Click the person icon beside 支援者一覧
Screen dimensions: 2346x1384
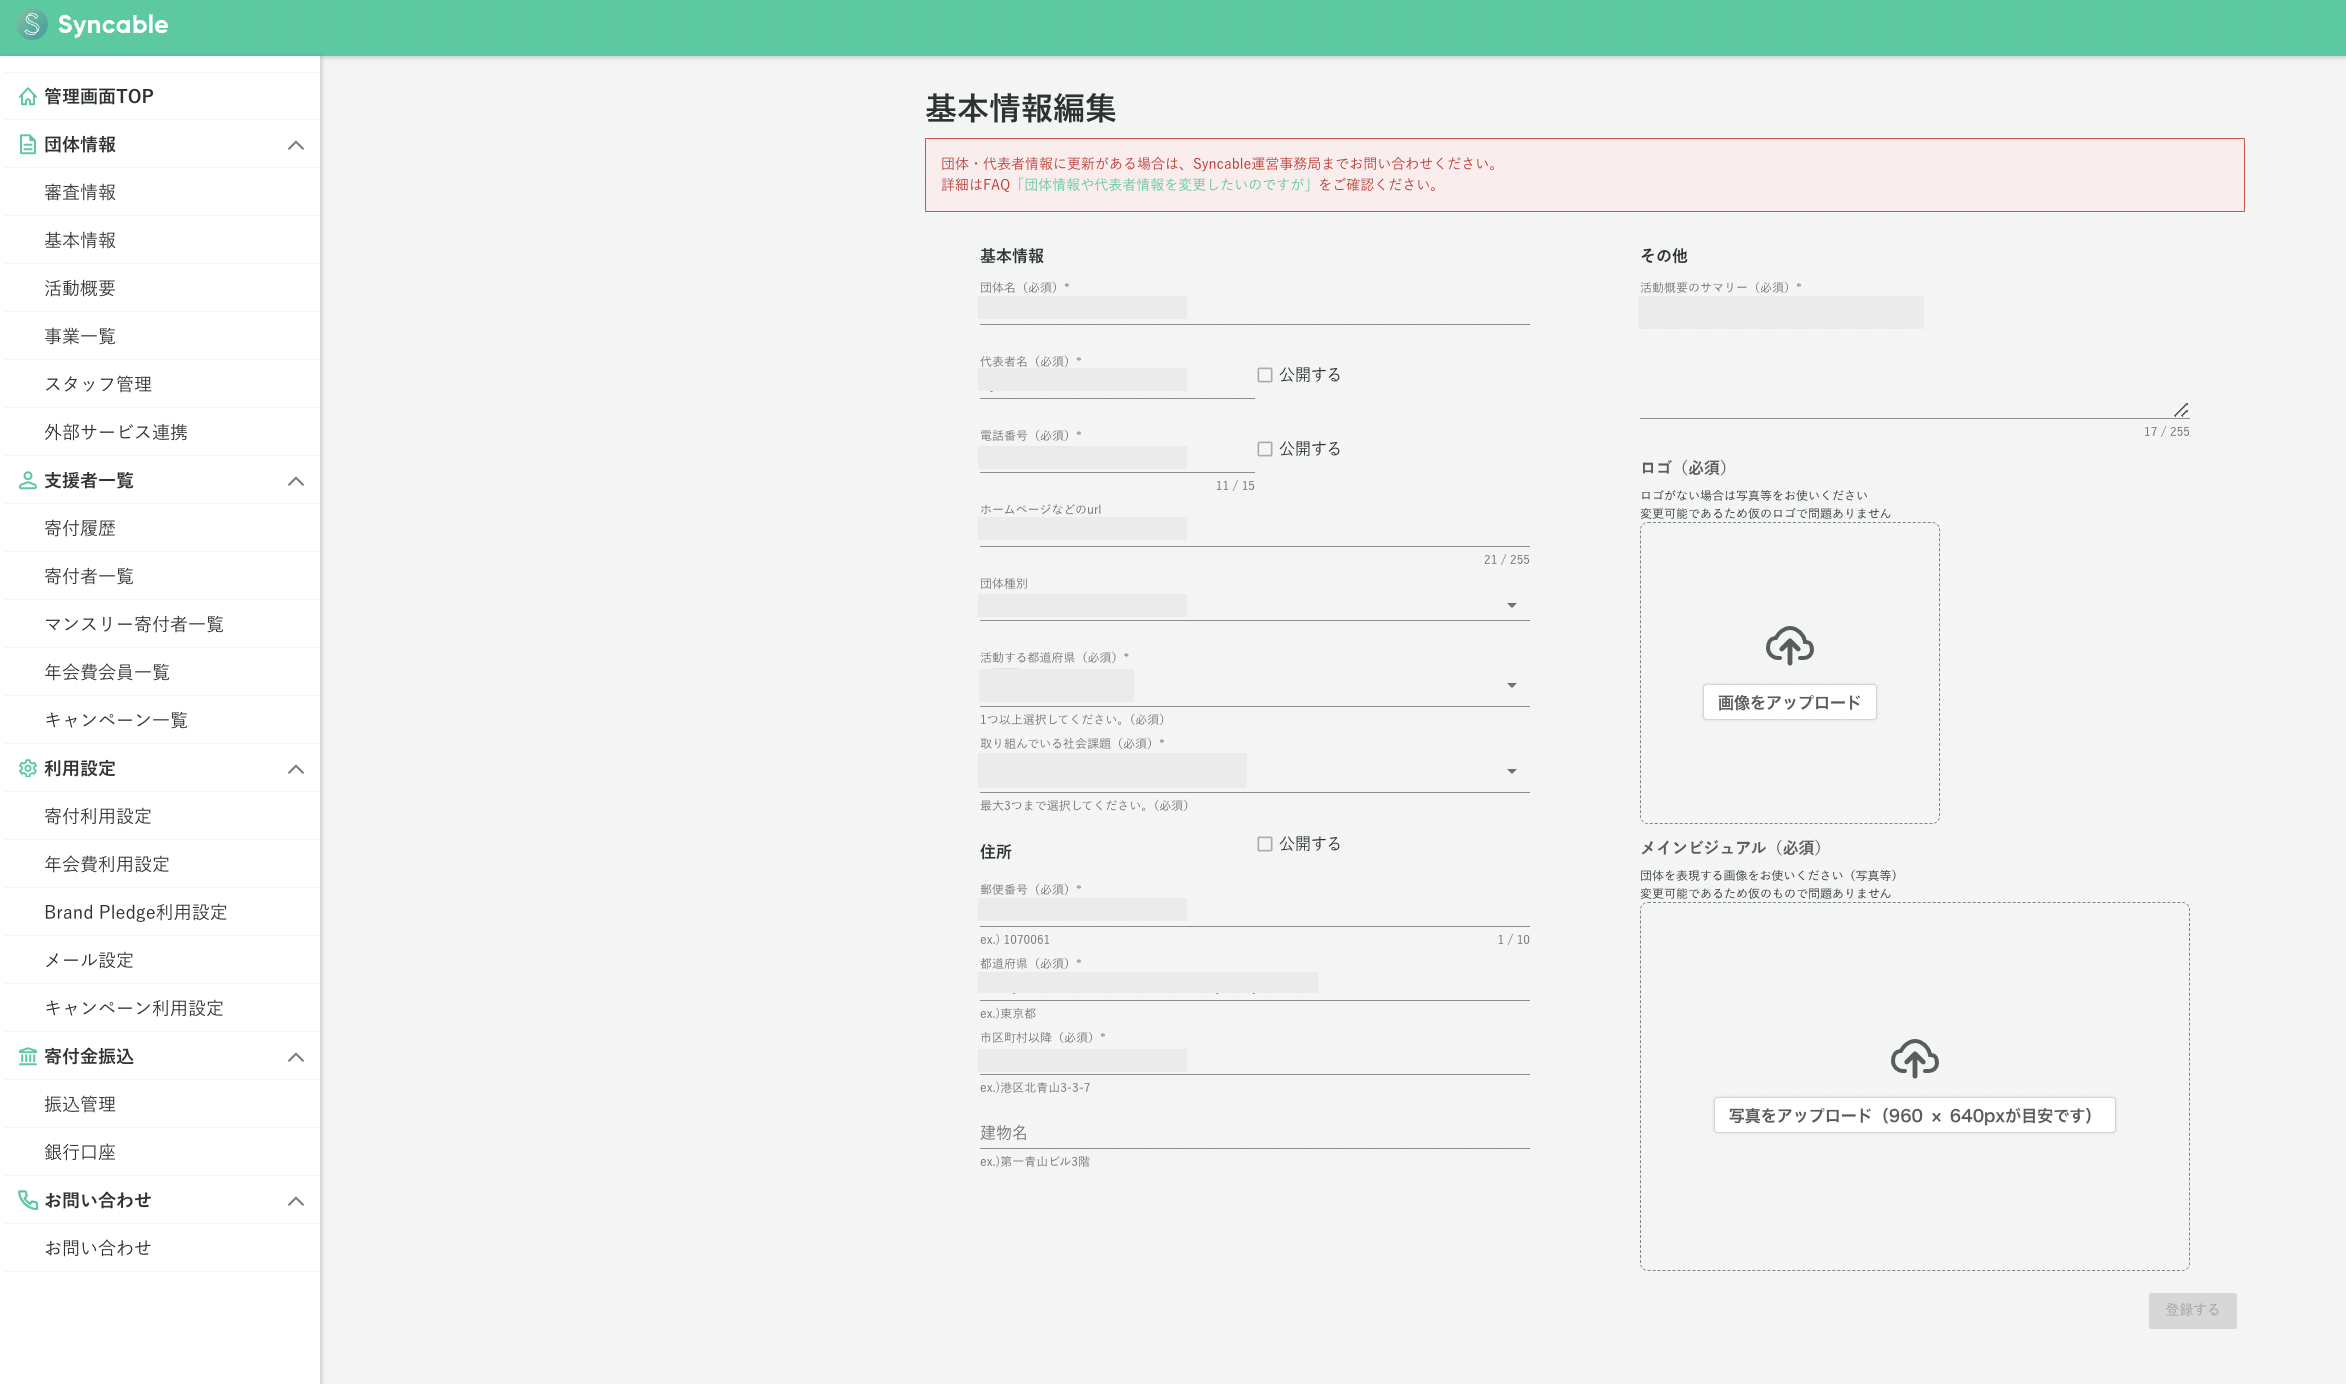[x=28, y=481]
